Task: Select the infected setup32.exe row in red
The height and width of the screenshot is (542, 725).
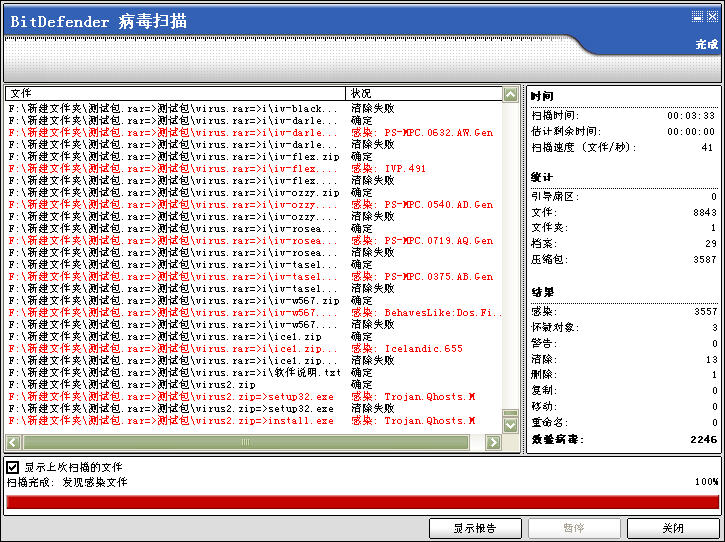Action: click(254, 397)
